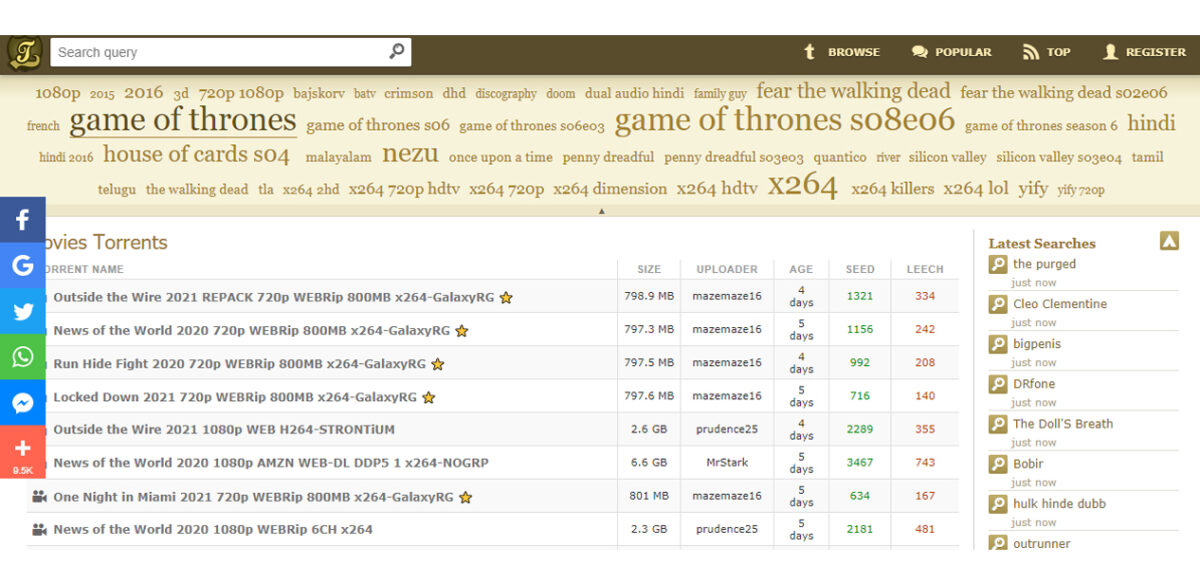Click video icon beside News of the World 6CH
Screen dimensions: 1200x584
(39, 529)
